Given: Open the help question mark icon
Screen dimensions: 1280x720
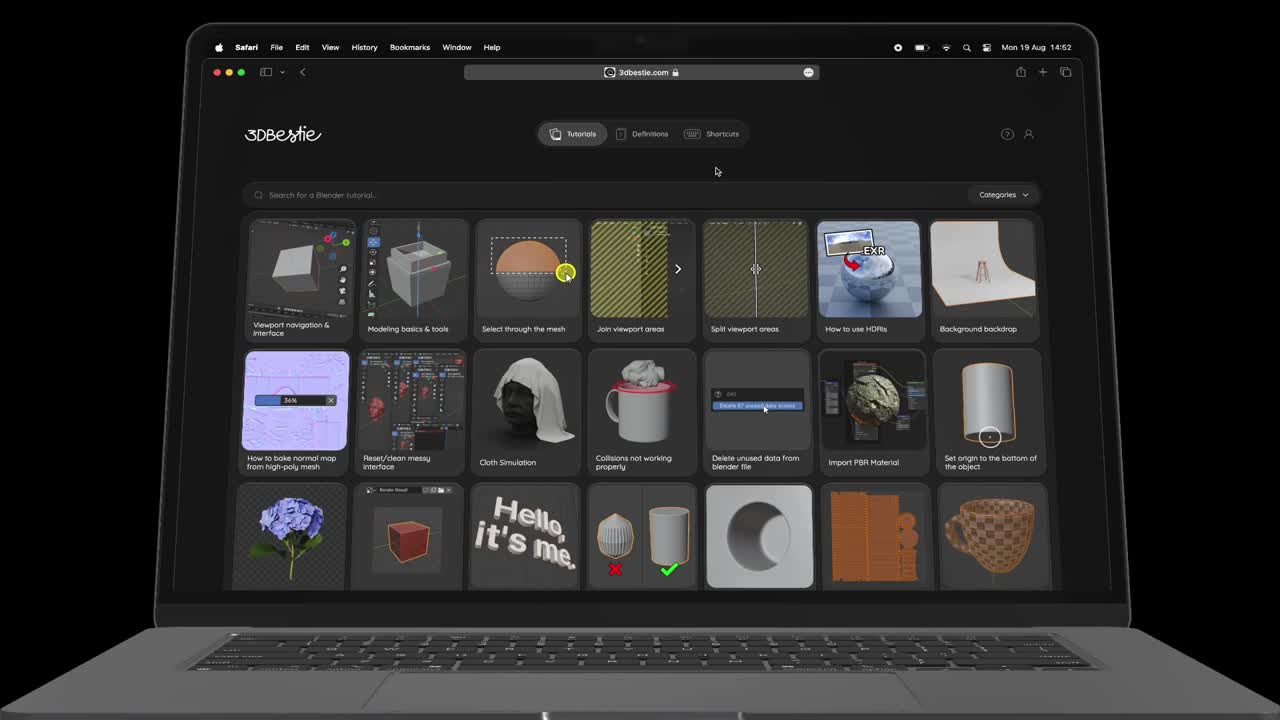Looking at the screenshot, I should tap(1007, 134).
